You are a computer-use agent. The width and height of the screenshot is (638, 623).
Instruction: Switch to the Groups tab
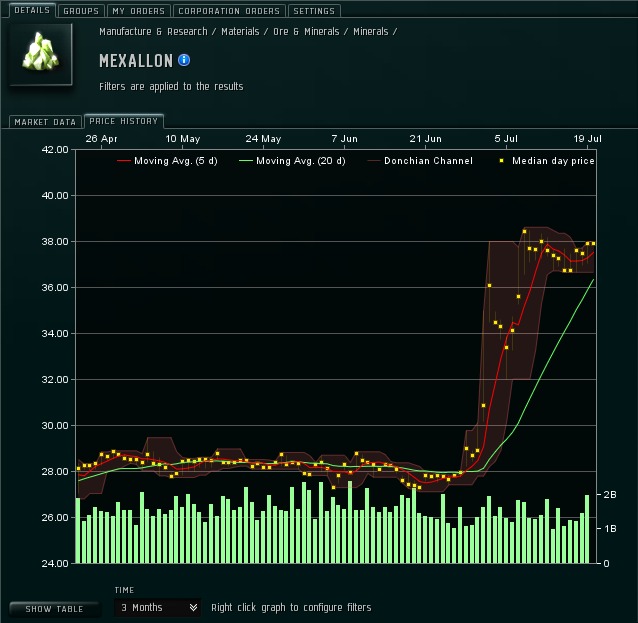[80, 11]
